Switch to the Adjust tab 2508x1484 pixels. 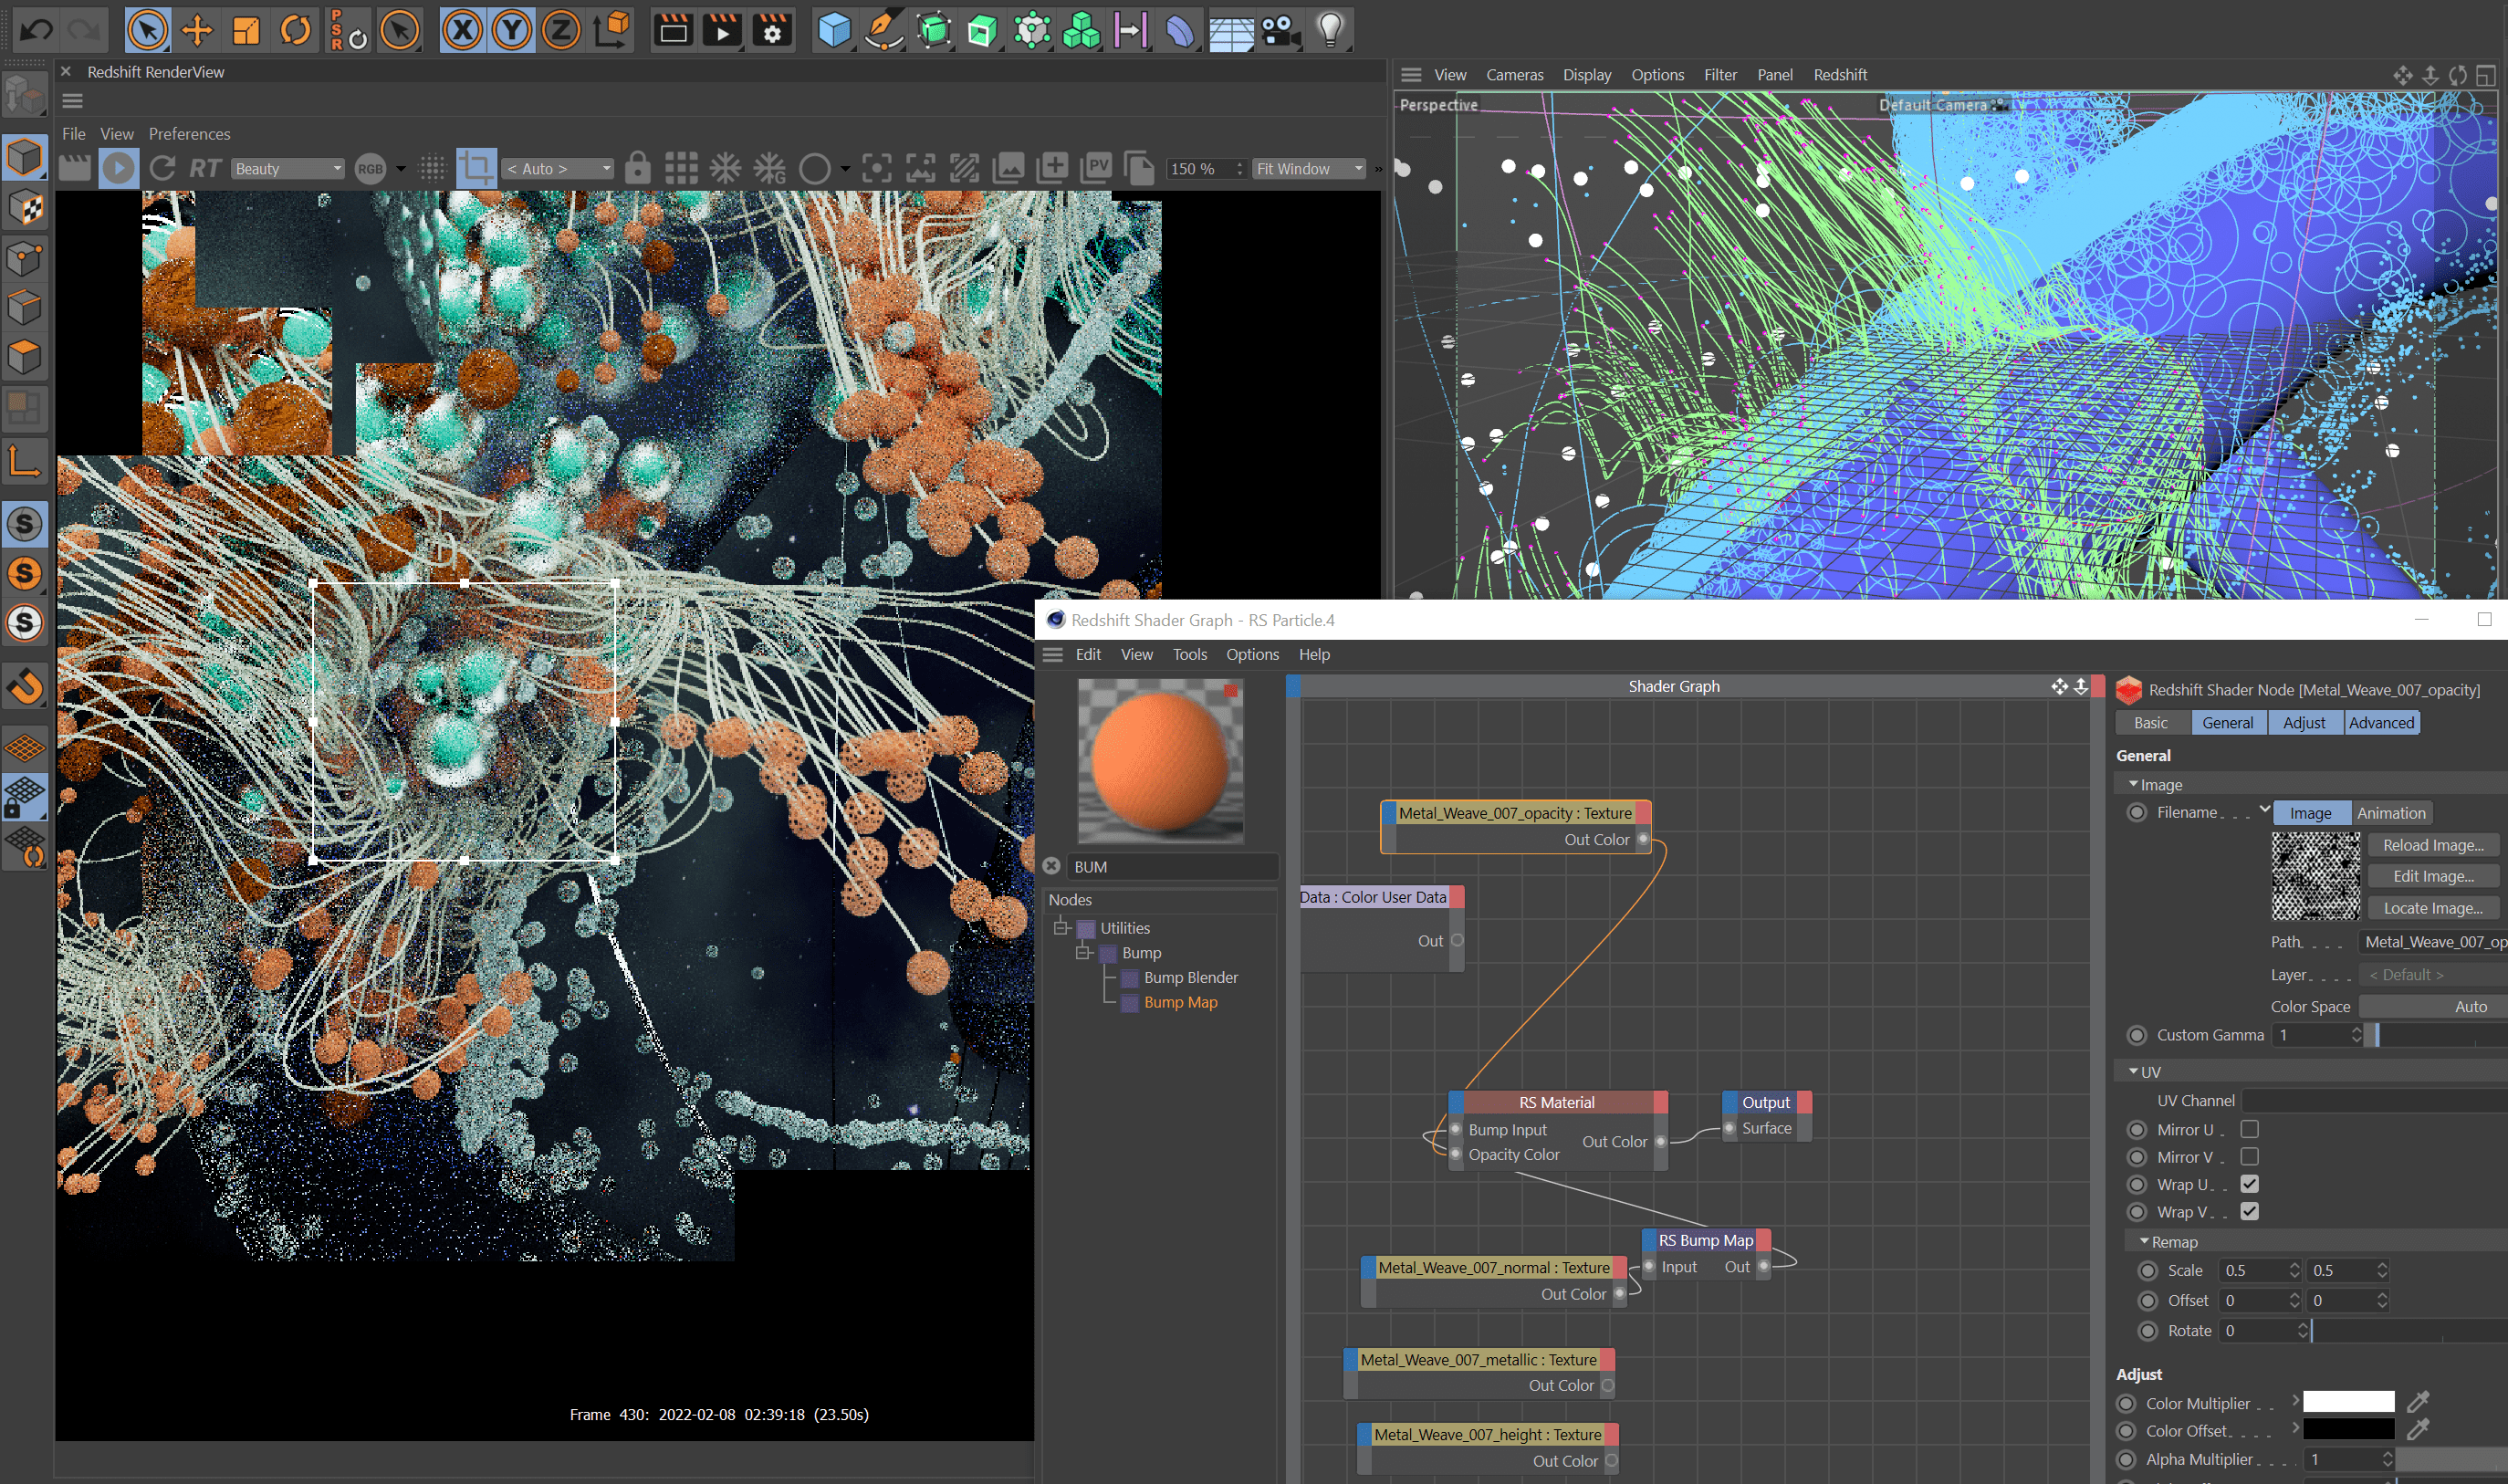click(2304, 722)
